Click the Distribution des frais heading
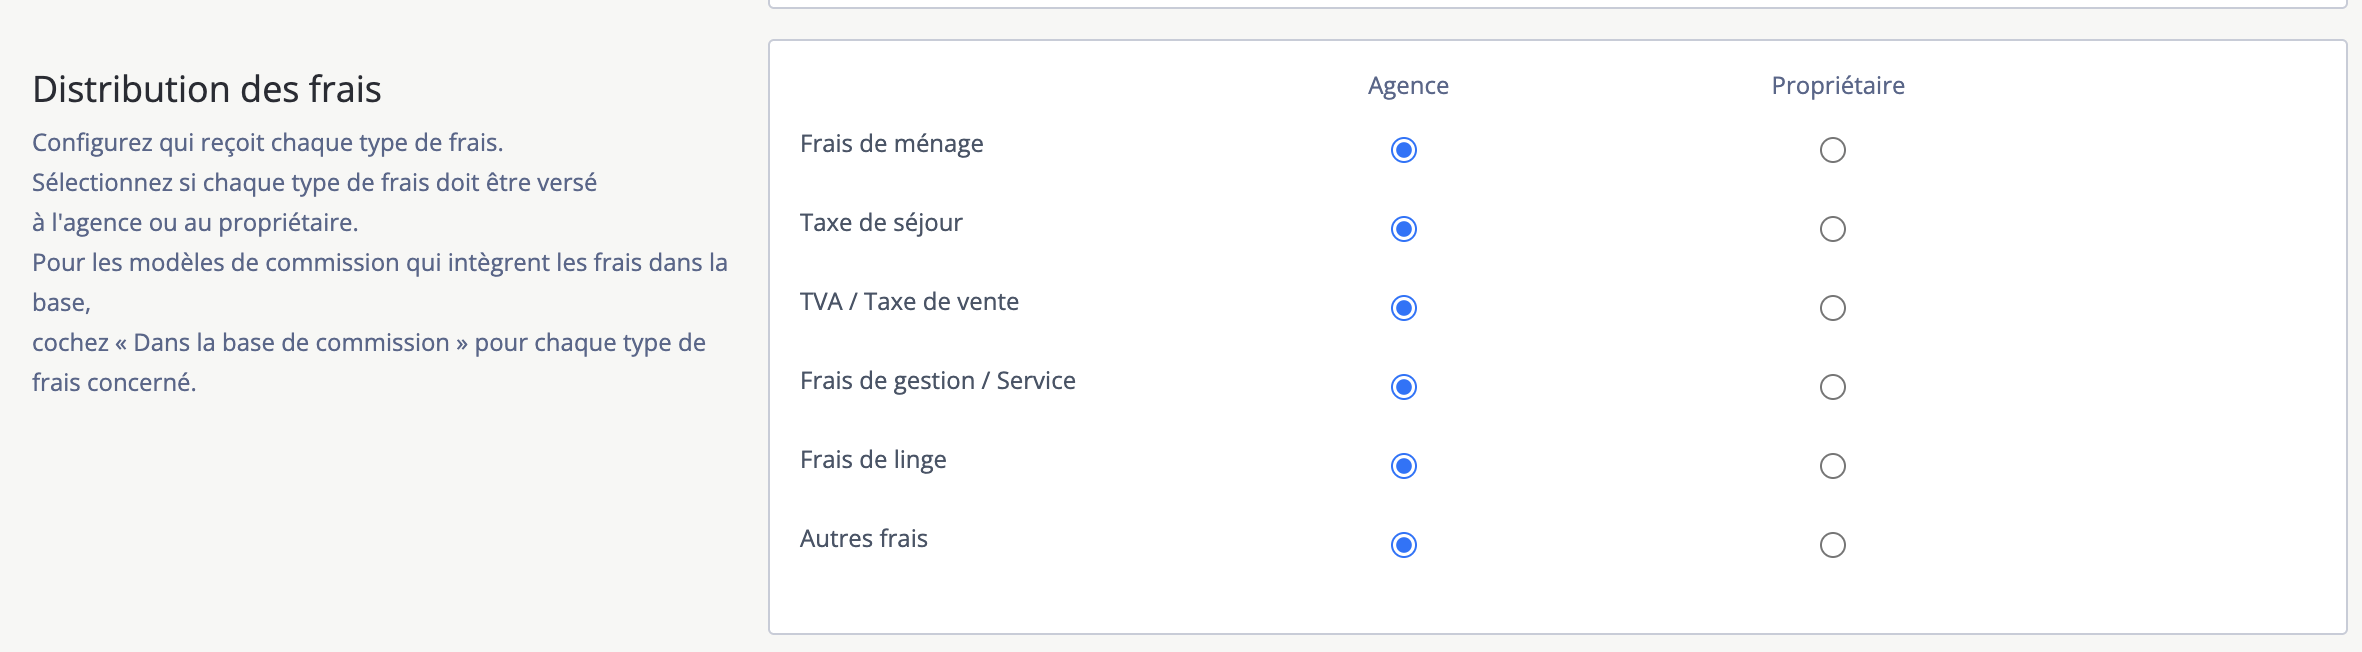Screen dimensions: 2362x652 point(207,89)
